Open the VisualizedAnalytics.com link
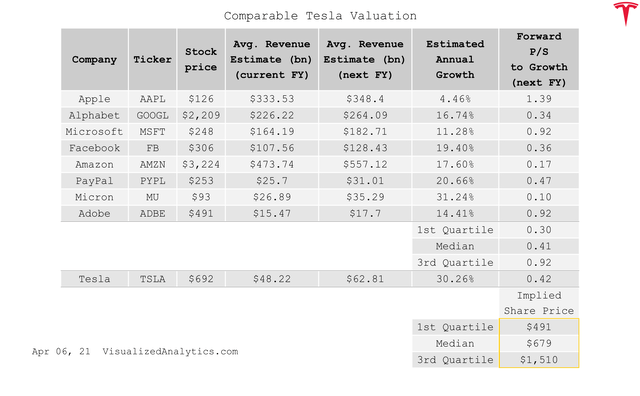This screenshot has width=640, height=396. (170, 352)
